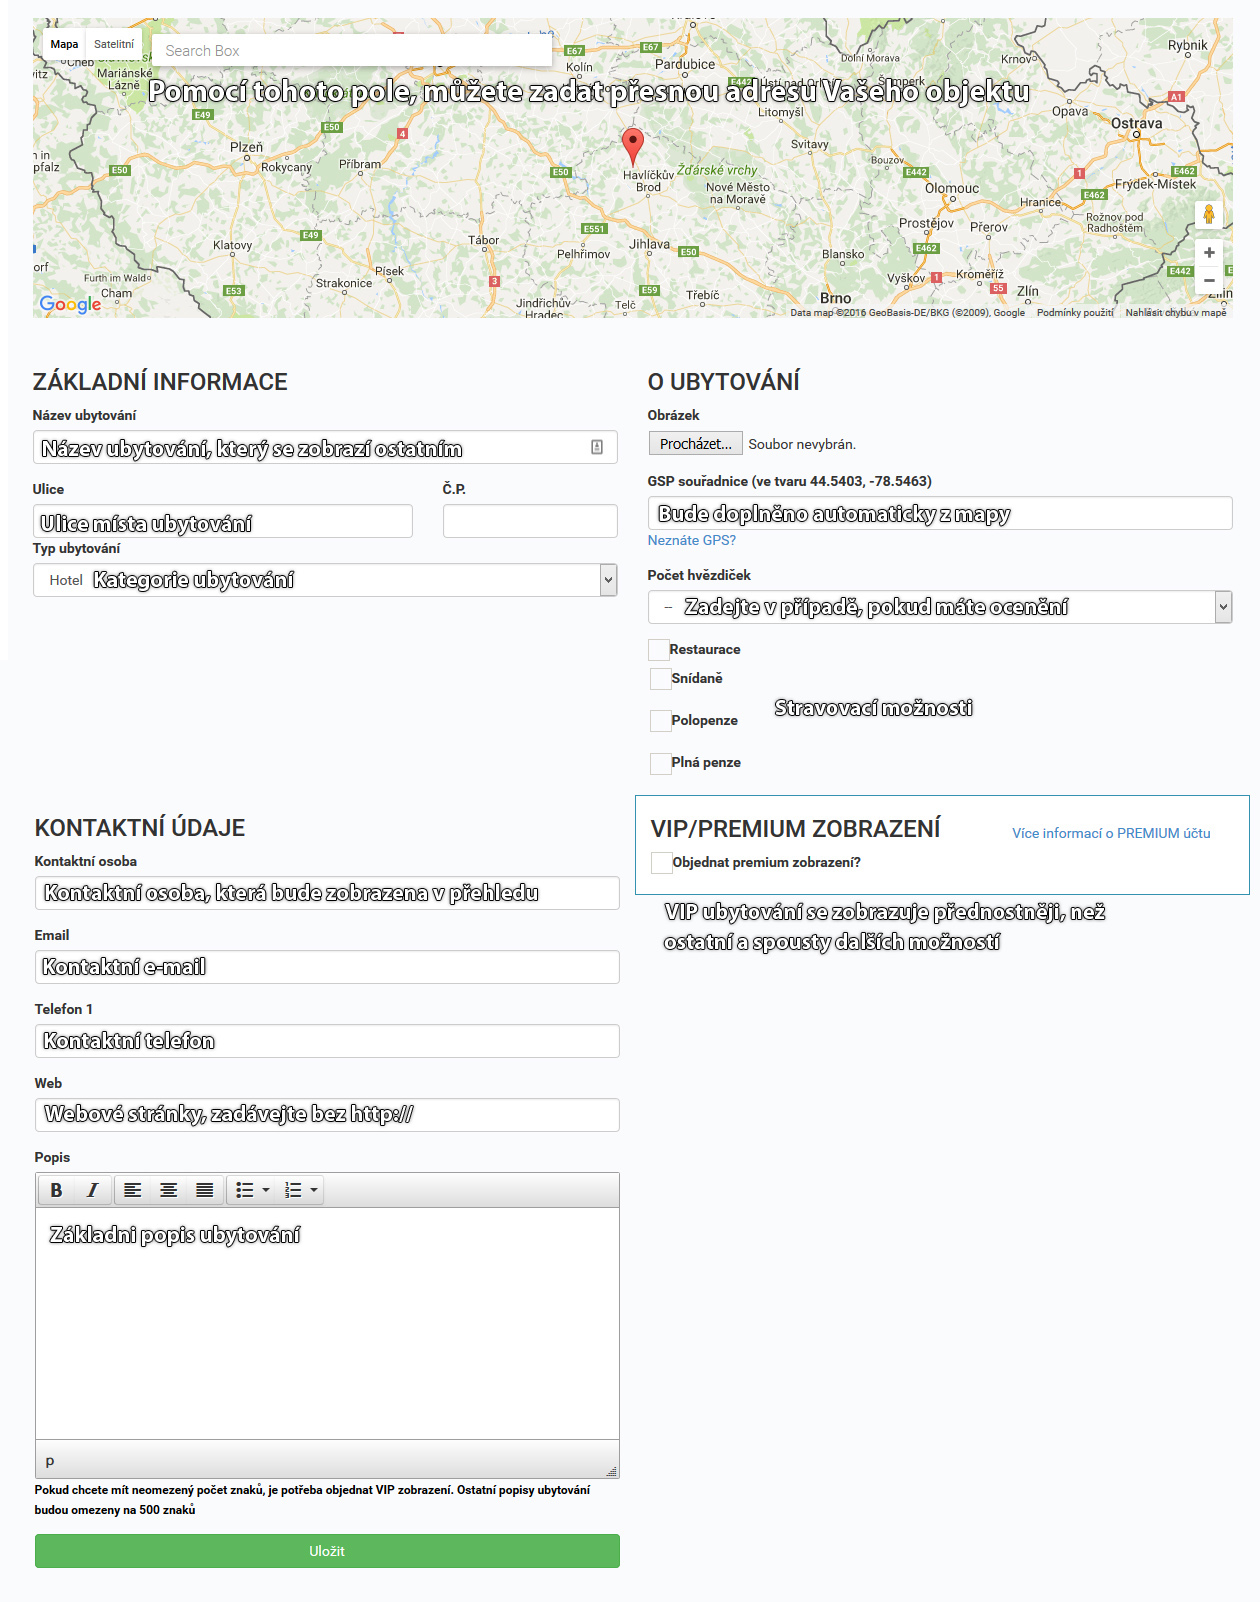Click the Plzeň city label on map
The width and height of the screenshot is (1260, 1602).
pos(247,147)
